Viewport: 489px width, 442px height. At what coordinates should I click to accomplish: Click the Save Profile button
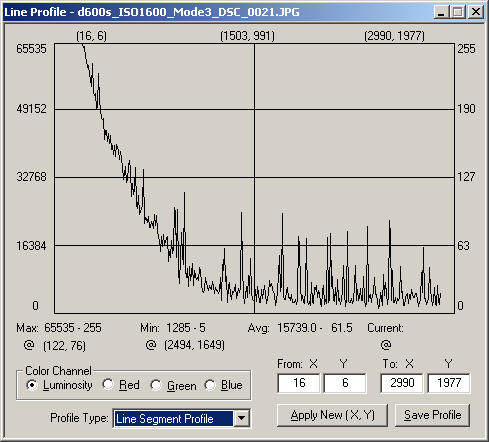click(x=432, y=415)
